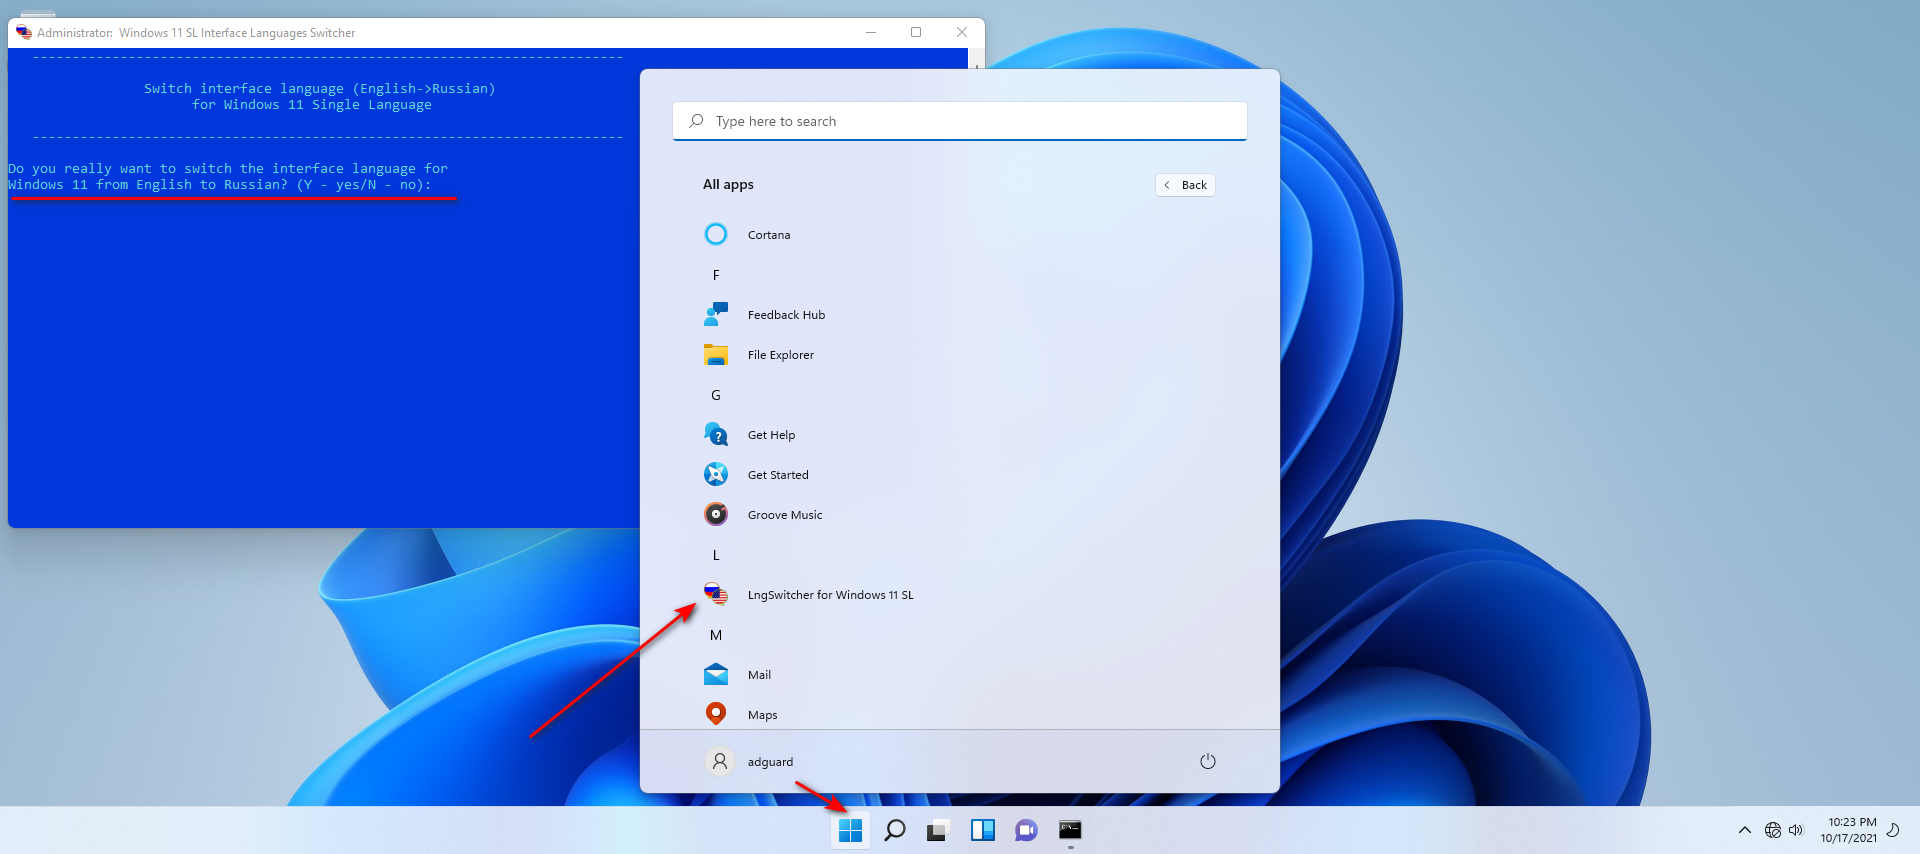The image size is (1920, 854).
Task: Click the search magnifier inside search box
Action: click(696, 121)
